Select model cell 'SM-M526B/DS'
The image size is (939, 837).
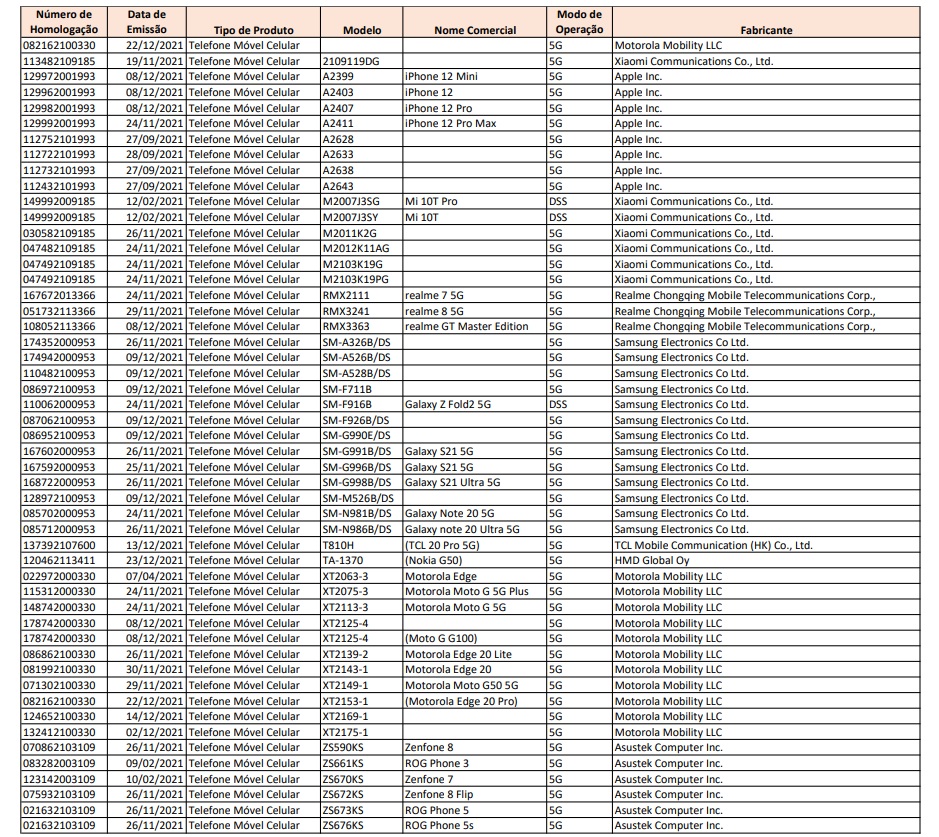(x=362, y=498)
